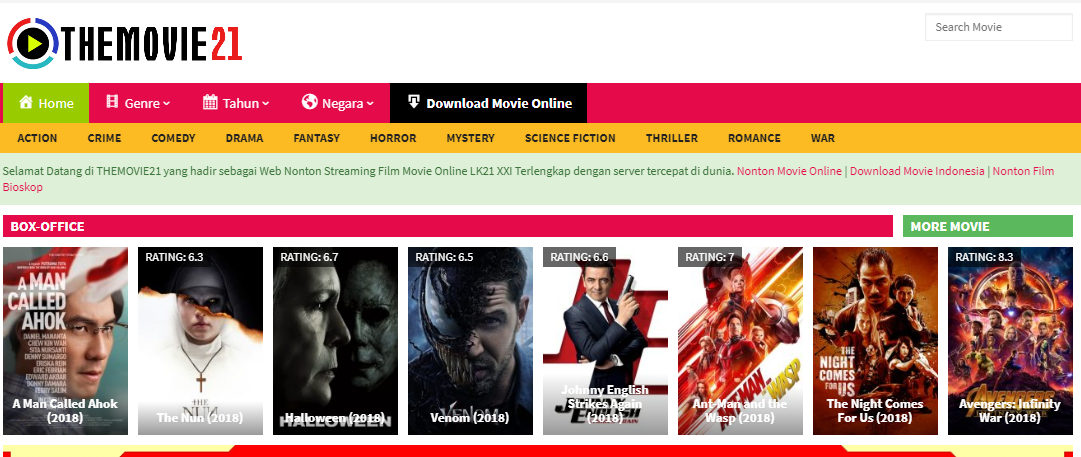Select the SCIENCE FICTION genre
The image size is (1081, 457).
pos(570,138)
